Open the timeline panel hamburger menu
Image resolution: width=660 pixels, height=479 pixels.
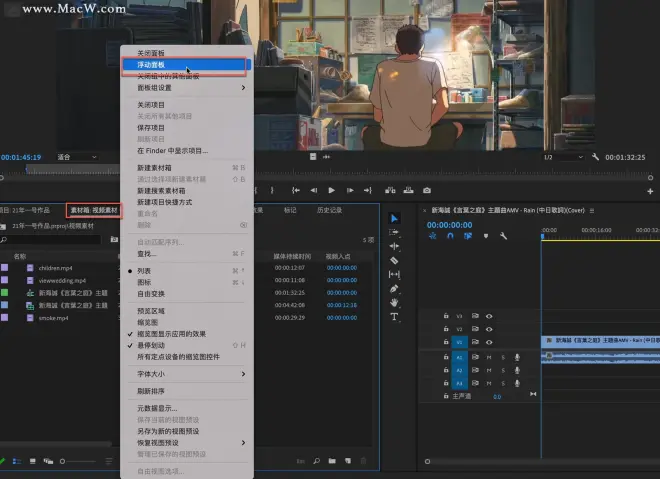click(x=592, y=210)
